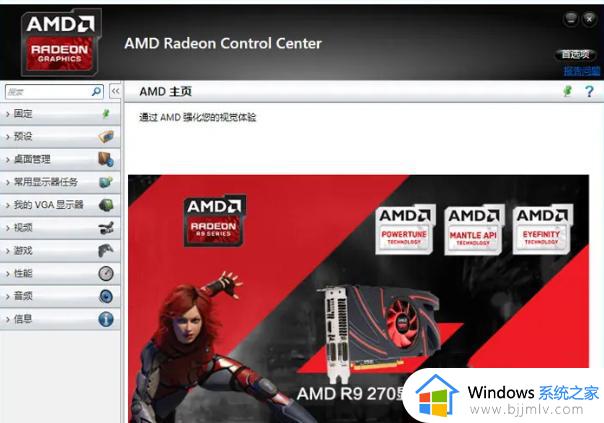The width and height of the screenshot is (604, 423).
Task: Click the AMD Eyefinity Technology badge
Action: click(x=542, y=230)
